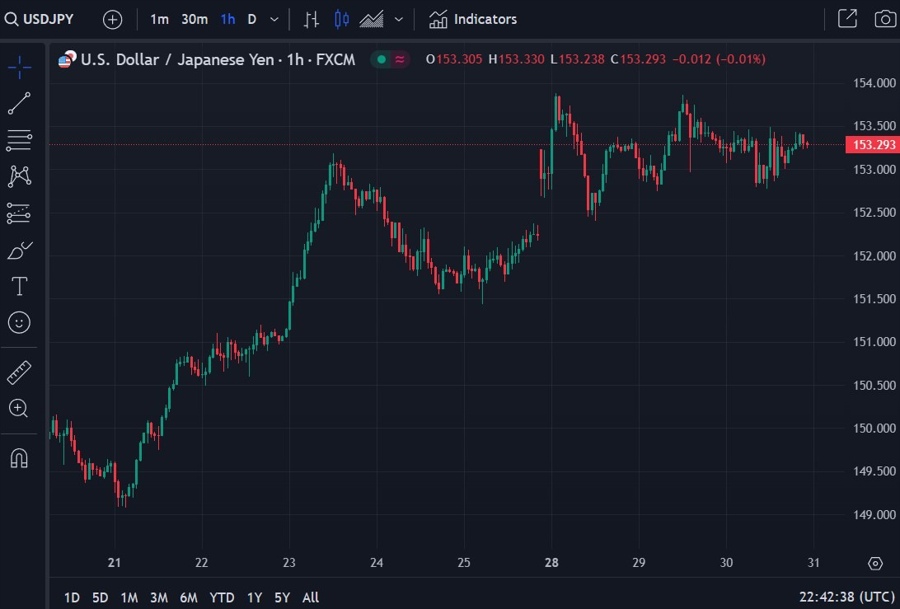Open the Fibonacci retracement tools
Image resolution: width=900 pixels, height=609 pixels.
click(x=18, y=140)
